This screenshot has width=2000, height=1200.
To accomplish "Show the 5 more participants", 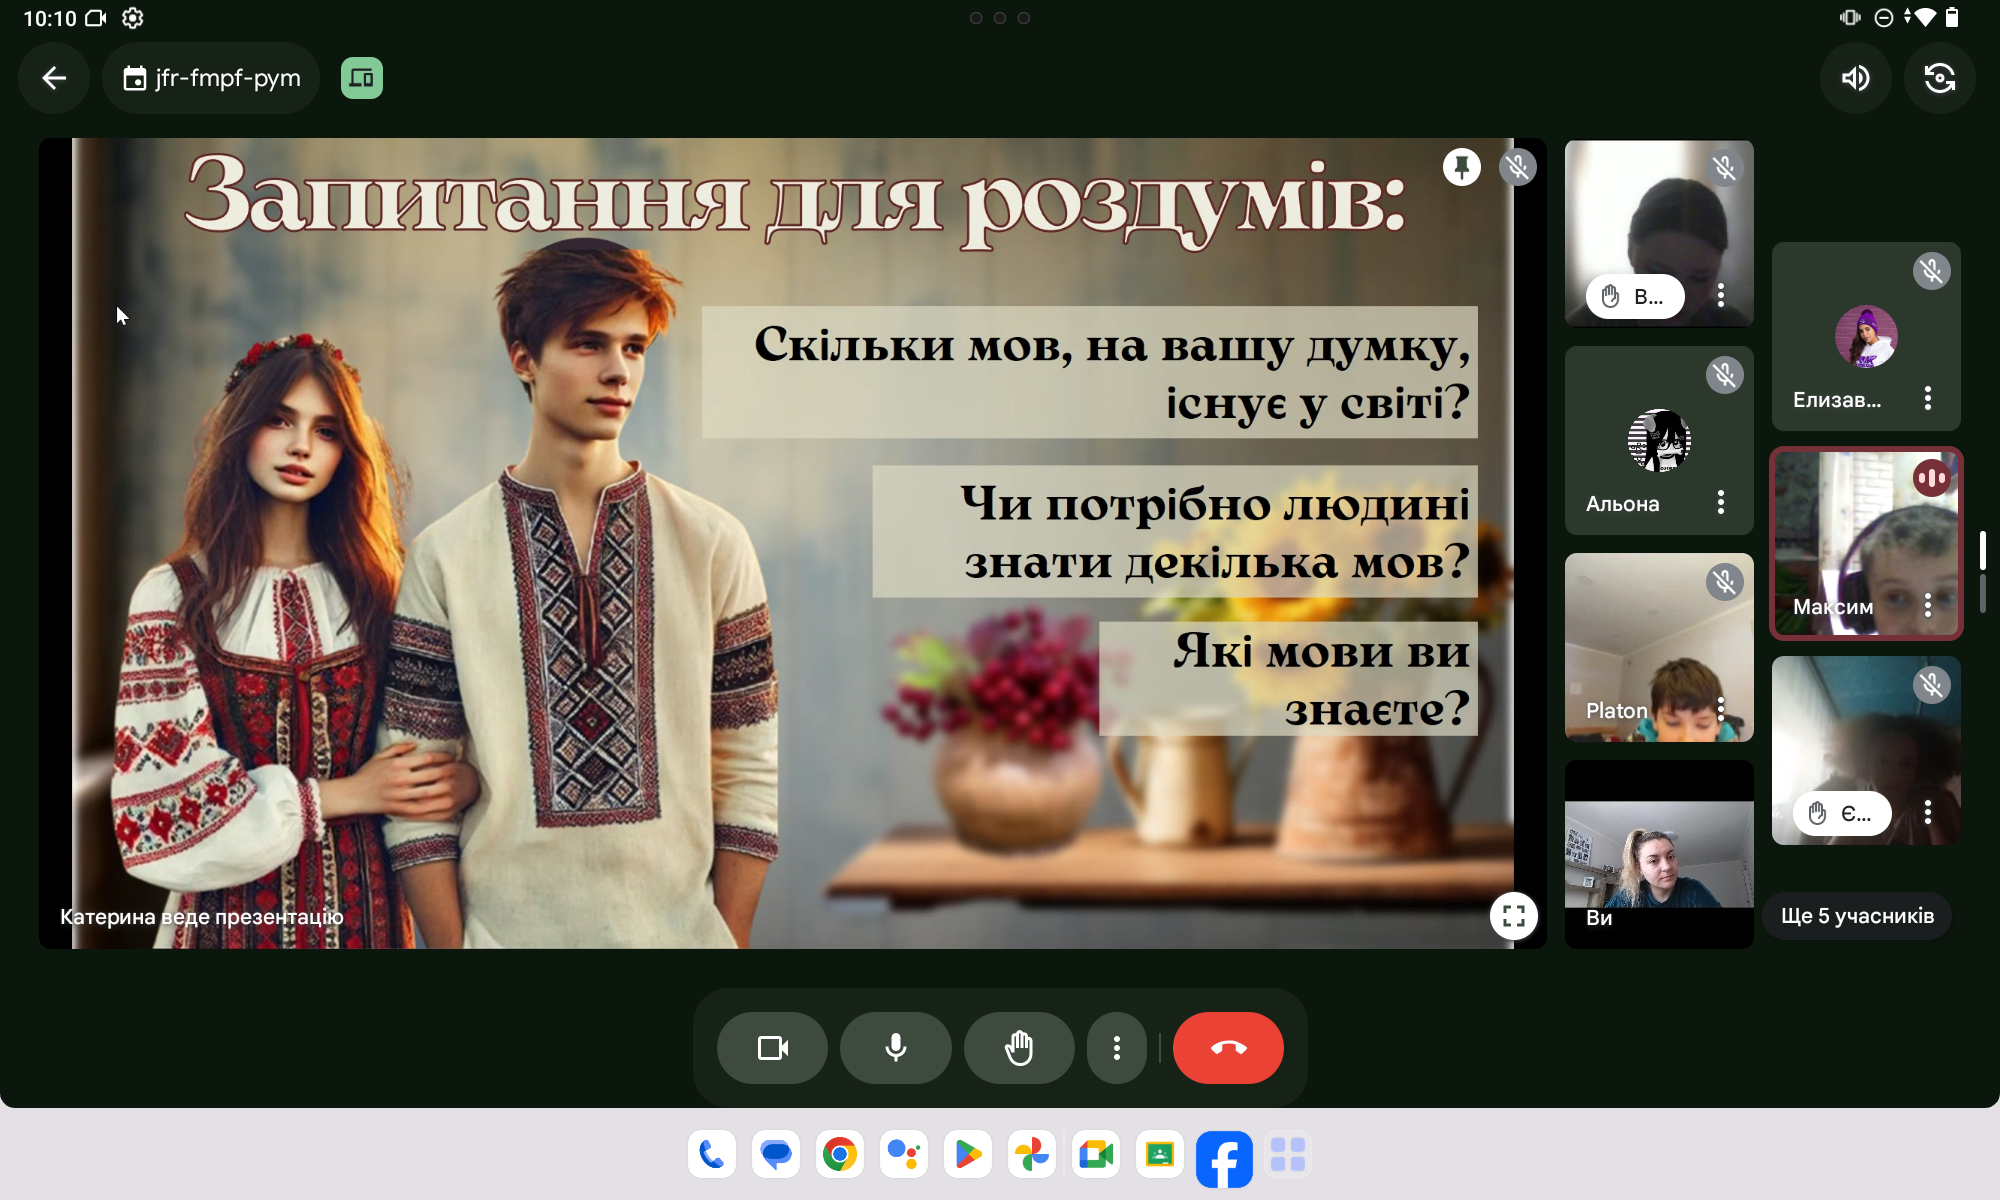I will (x=1857, y=916).
